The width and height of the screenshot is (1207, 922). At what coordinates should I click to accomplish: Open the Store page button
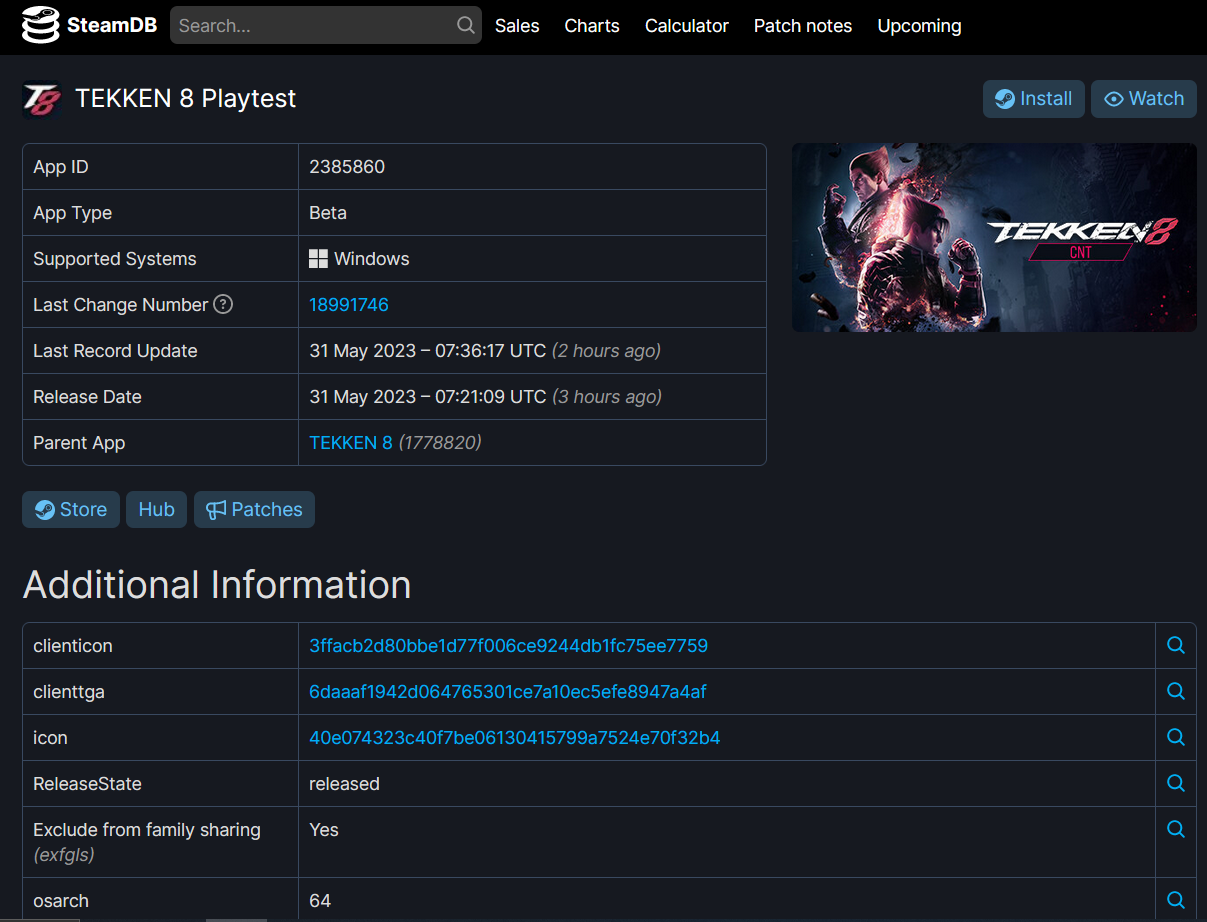[x=71, y=509]
